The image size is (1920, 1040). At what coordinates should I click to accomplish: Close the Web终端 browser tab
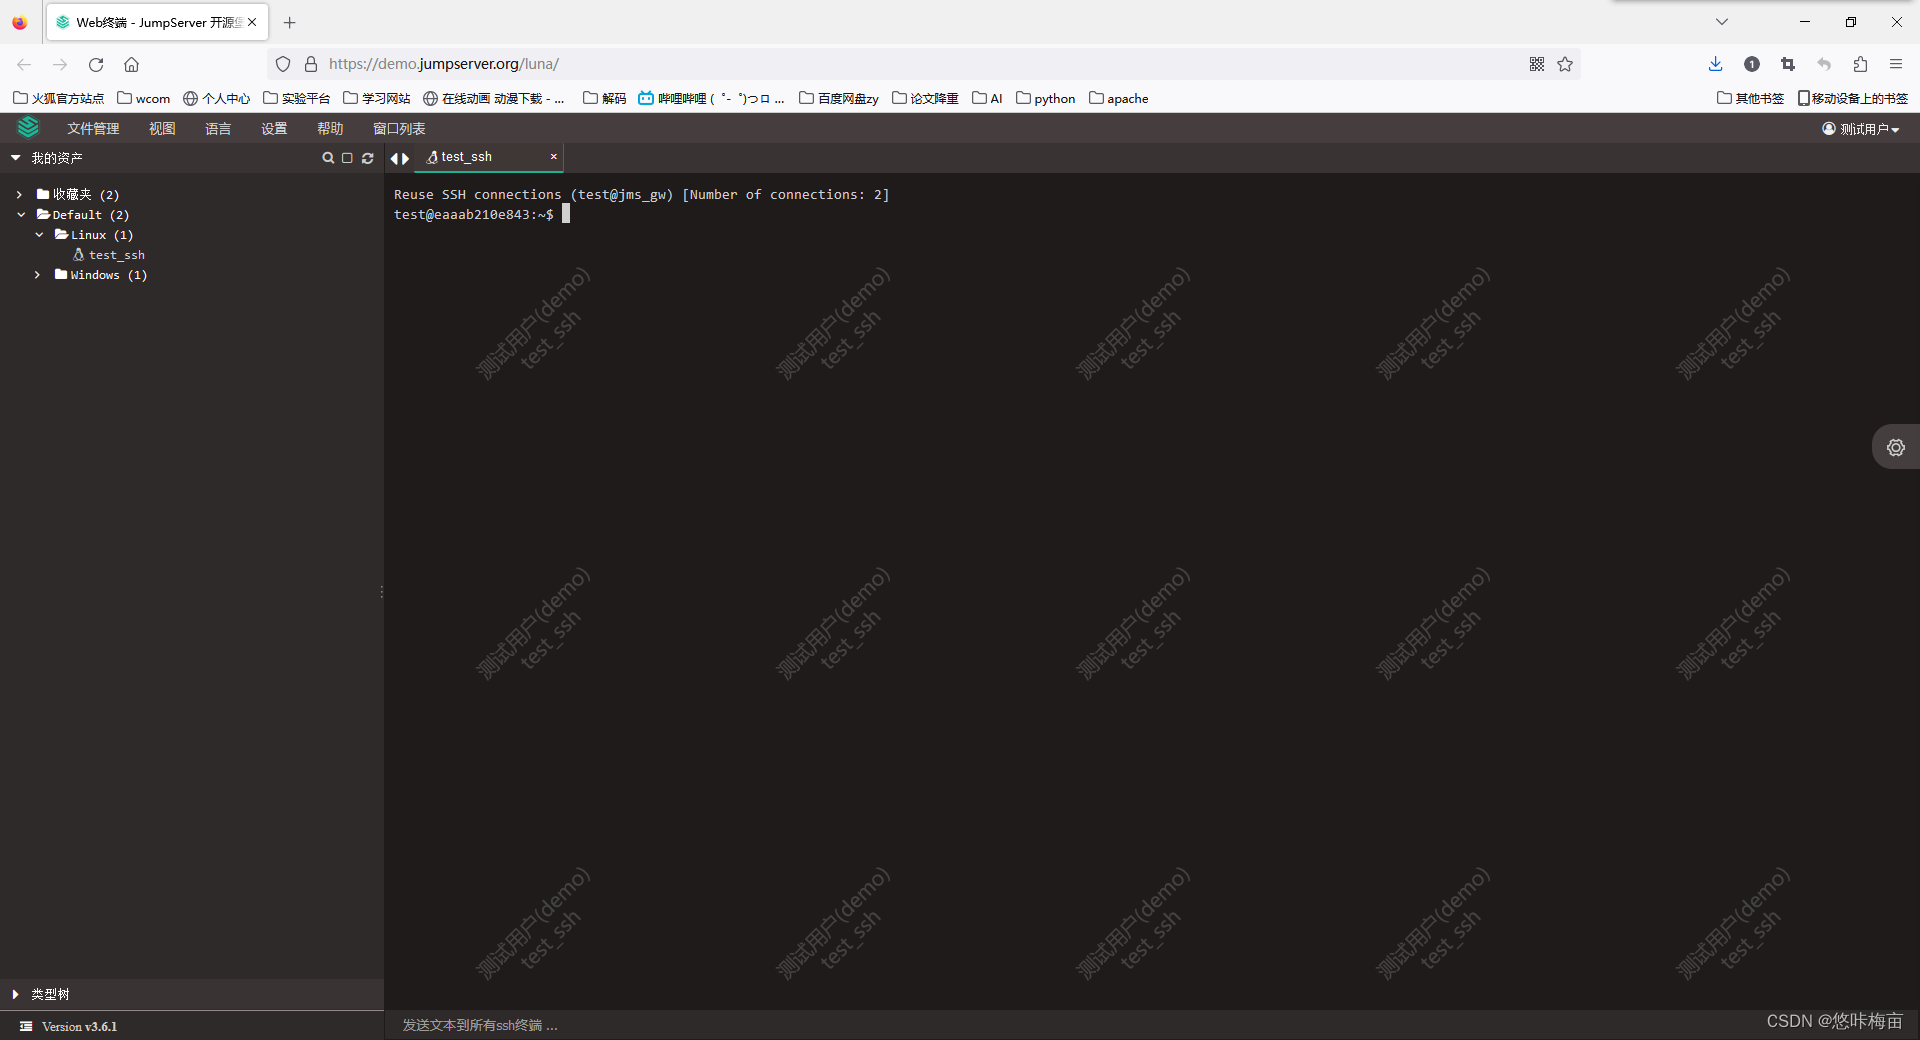pyautogui.click(x=252, y=22)
